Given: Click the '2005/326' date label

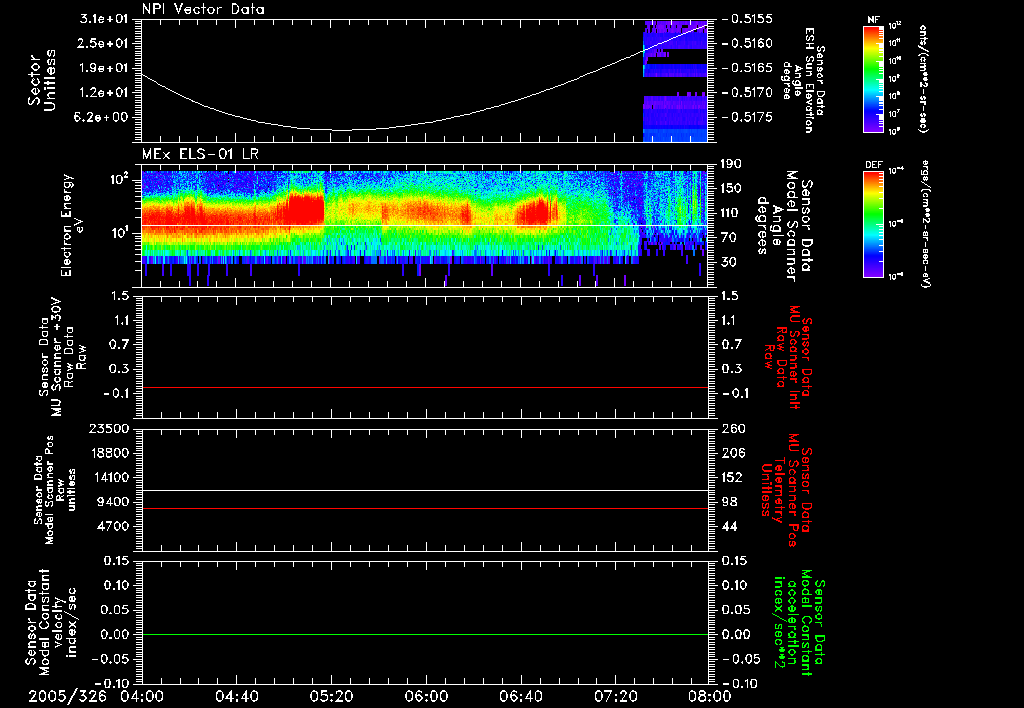Looking at the screenshot, I should (x=67, y=696).
